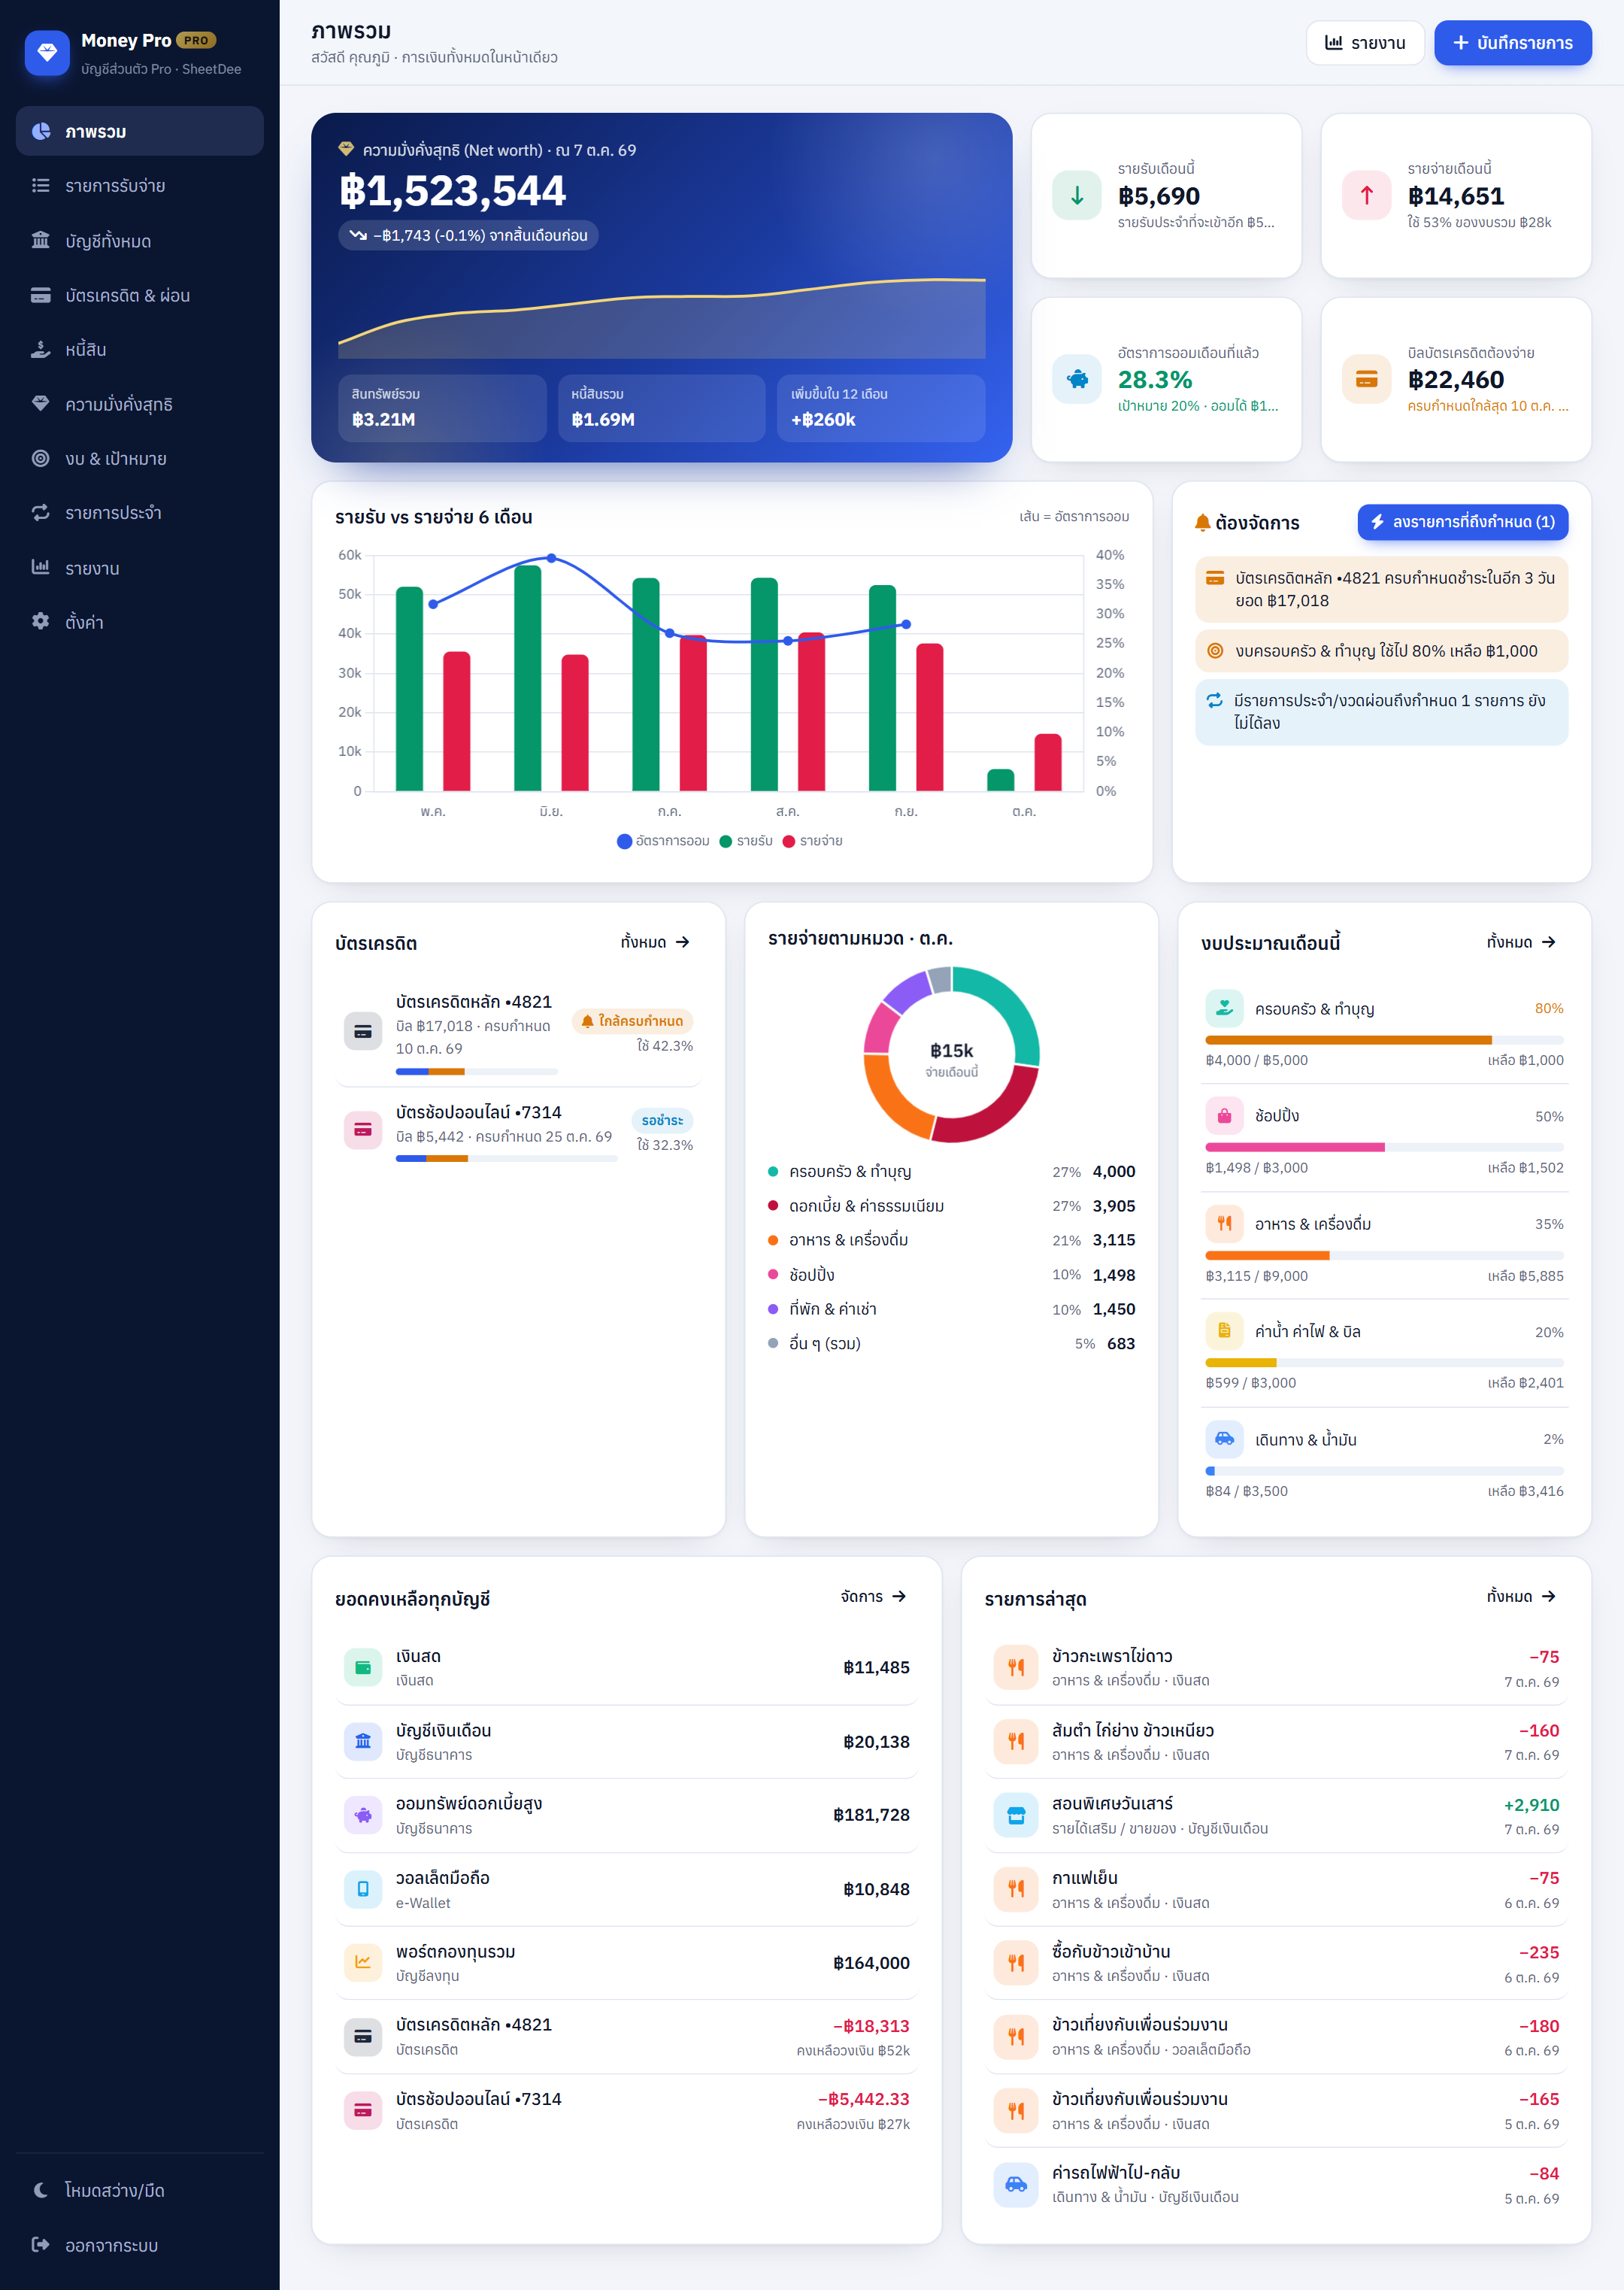Open ทั้งหมด link in งบประมาณเดือนนี้ panel
Screen dimensions: 1624x2290
point(1521,942)
